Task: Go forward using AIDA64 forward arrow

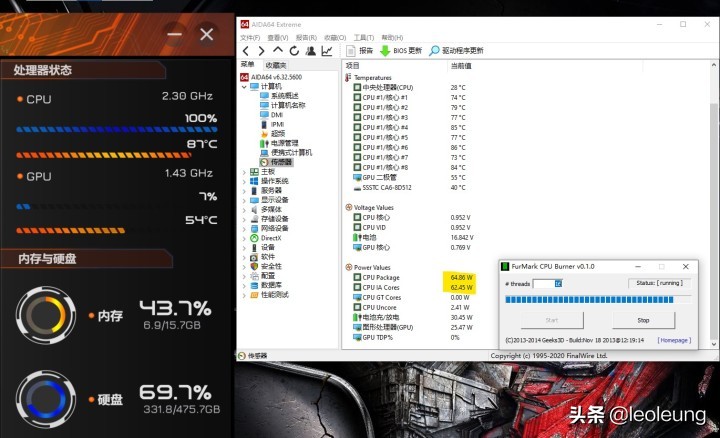Action: click(261, 51)
